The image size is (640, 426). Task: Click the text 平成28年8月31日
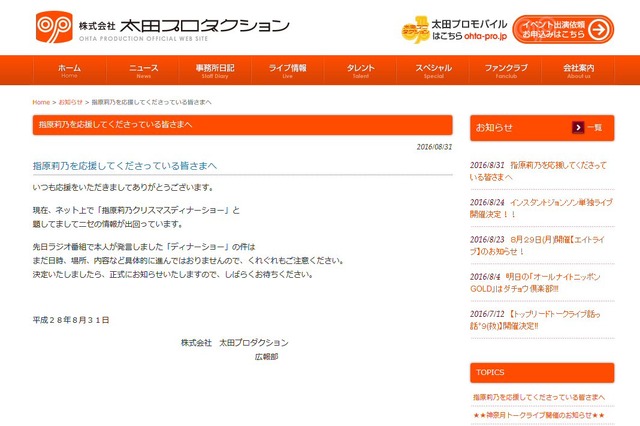tap(71, 320)
